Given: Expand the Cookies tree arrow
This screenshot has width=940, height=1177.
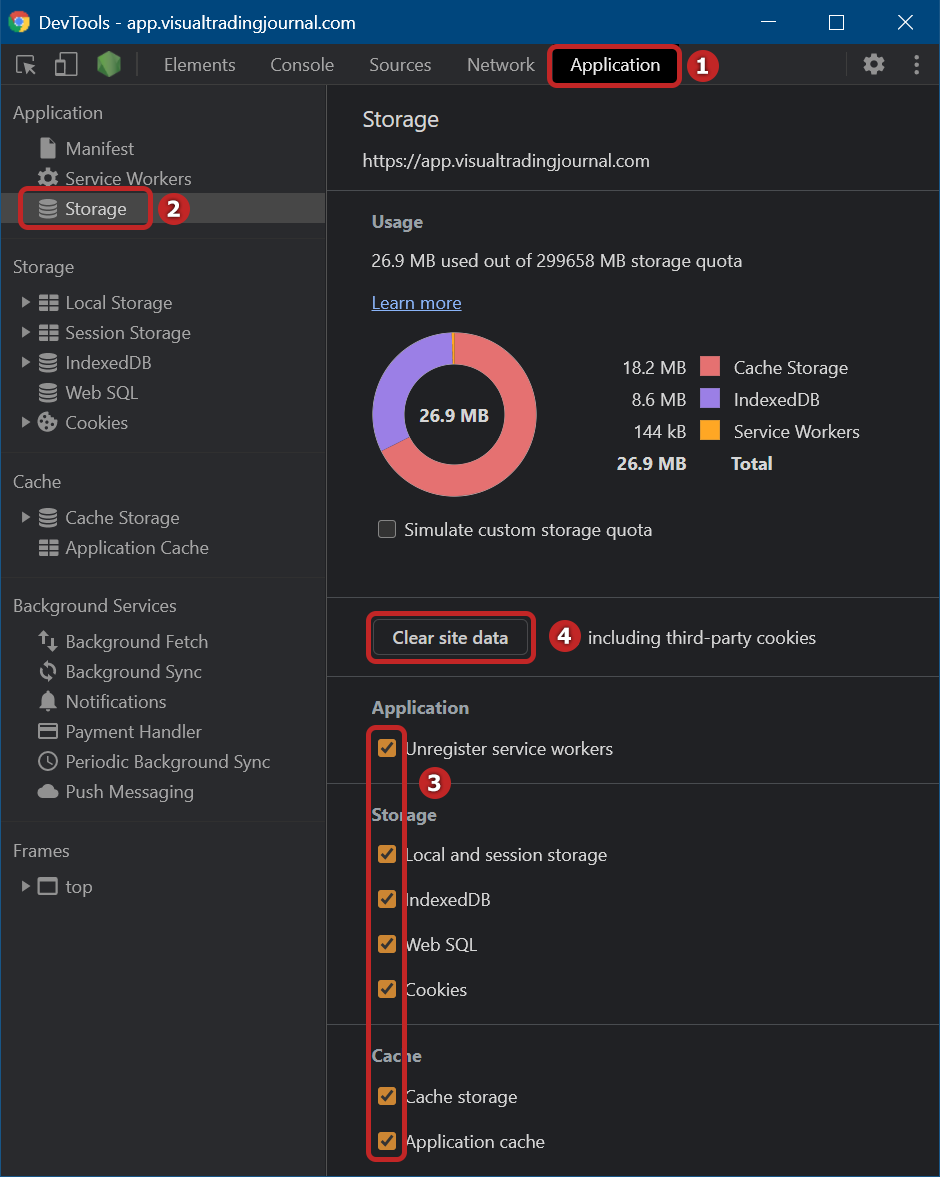Looking at the screenshot, I should (x=26, y=423).
